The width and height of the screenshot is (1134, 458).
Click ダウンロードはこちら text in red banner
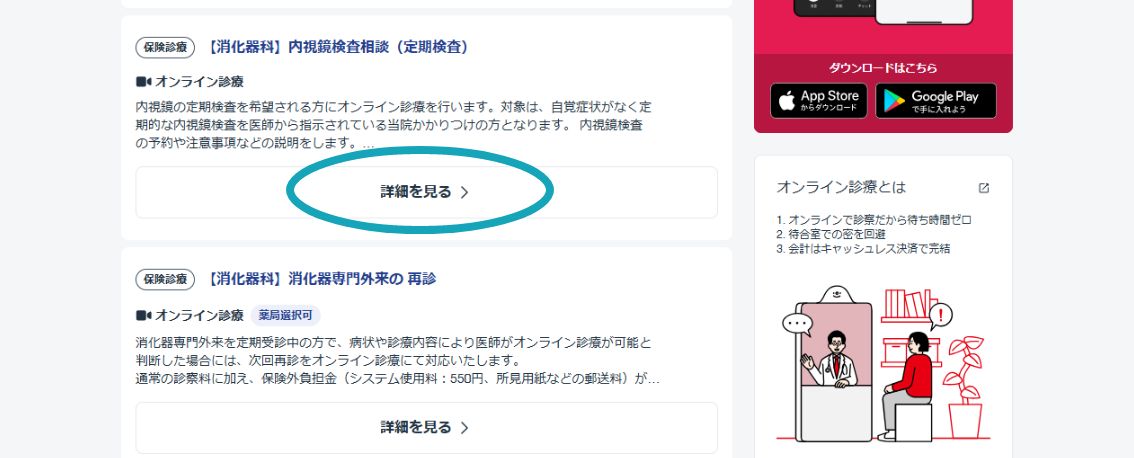(883, 68)
